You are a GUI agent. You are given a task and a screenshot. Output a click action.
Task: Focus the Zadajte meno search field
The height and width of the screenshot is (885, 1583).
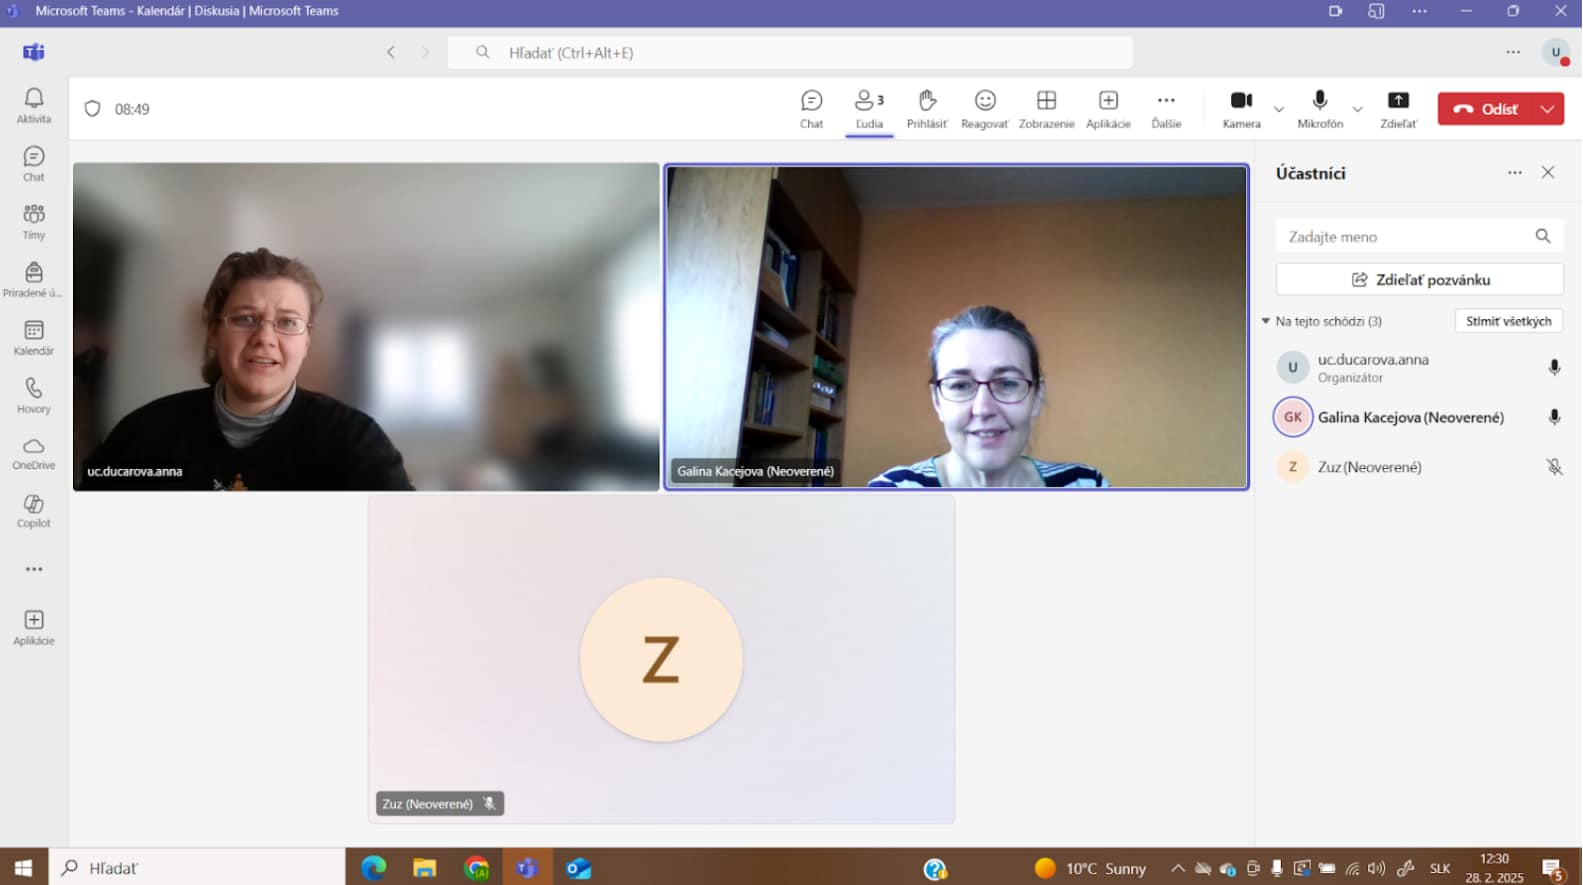pyautogui.click(x=1419, y=236)
